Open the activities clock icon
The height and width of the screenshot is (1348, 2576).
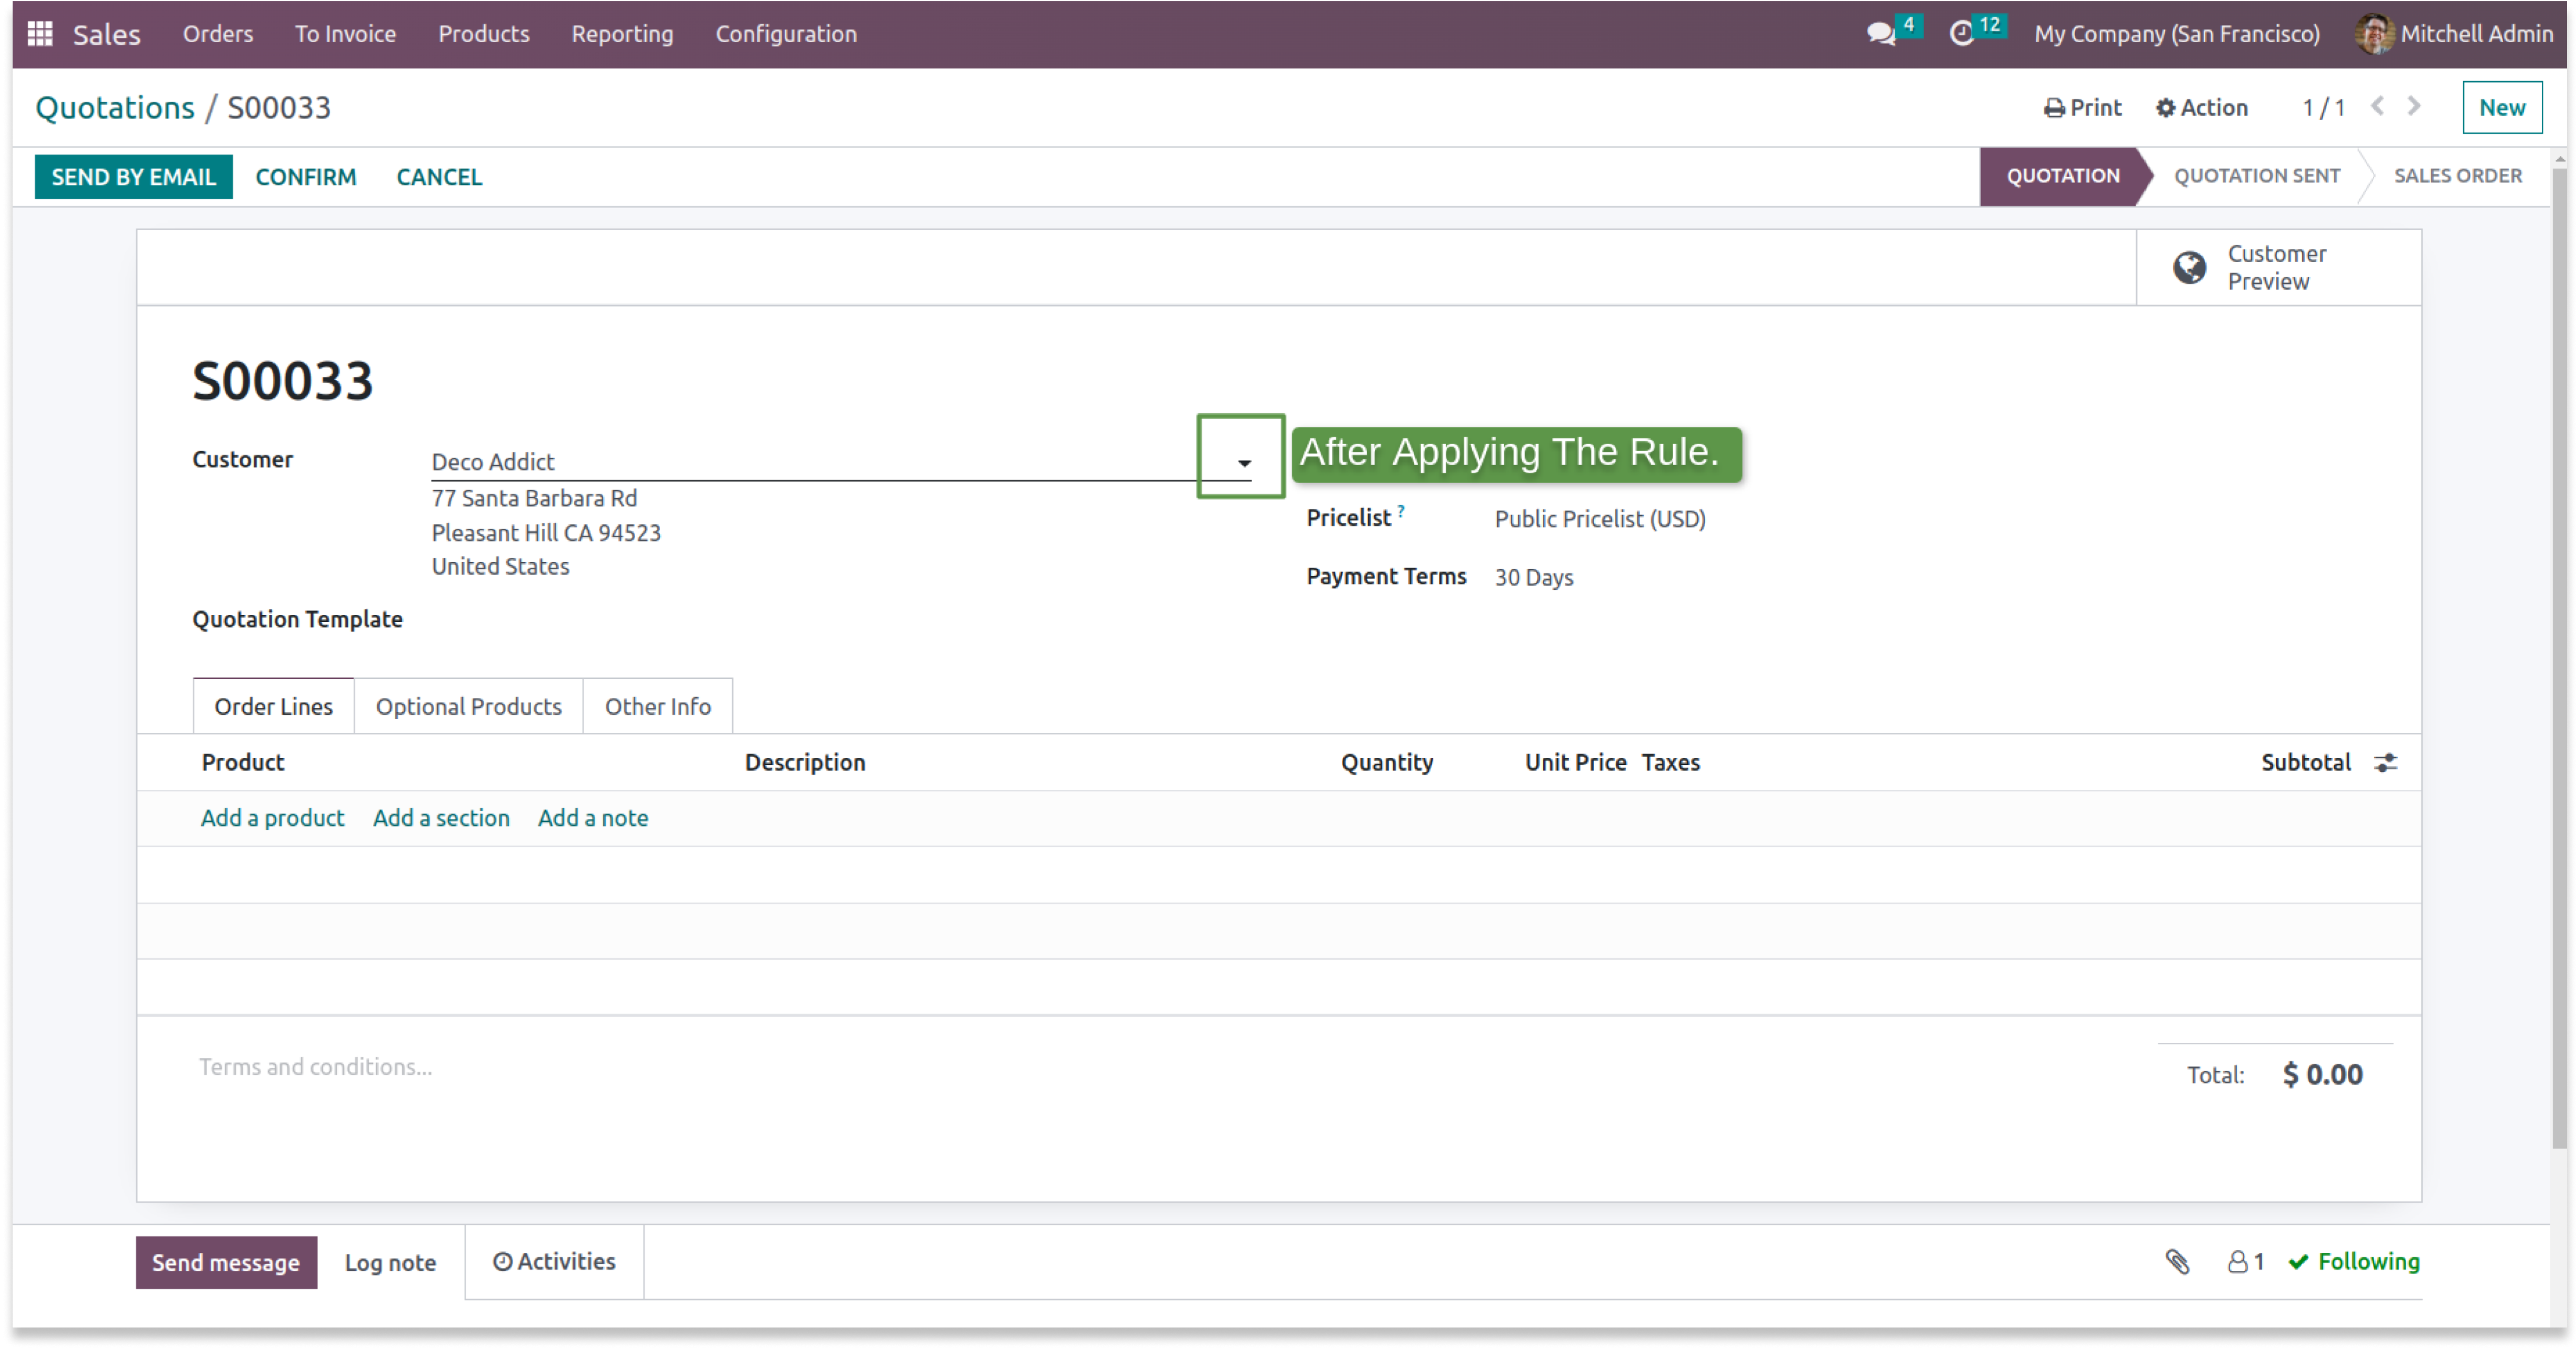[1962, 34]
